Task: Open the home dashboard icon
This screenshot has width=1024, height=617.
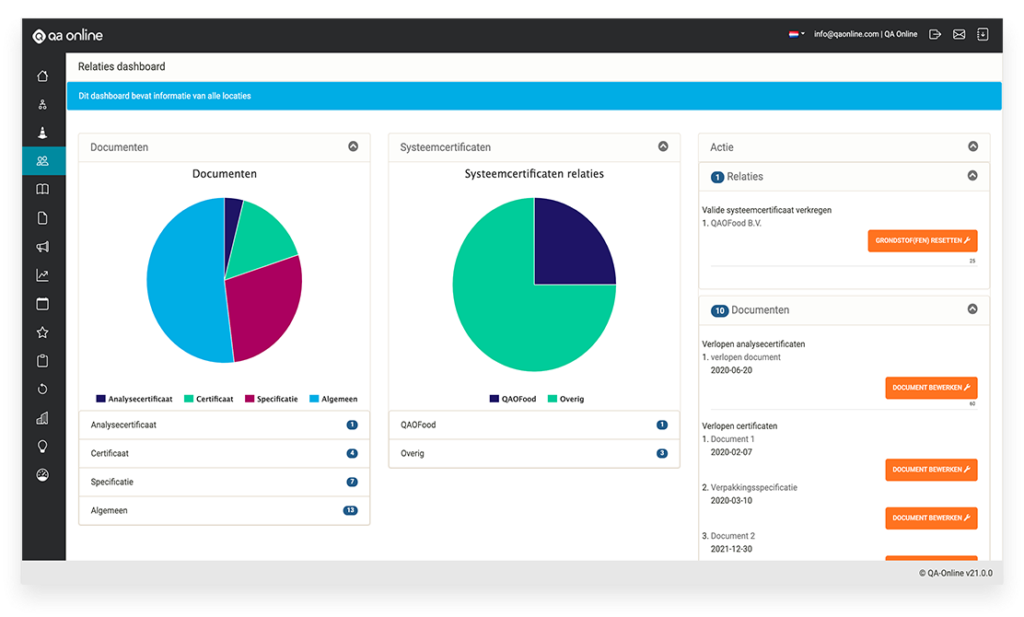Action: point(42,76)
